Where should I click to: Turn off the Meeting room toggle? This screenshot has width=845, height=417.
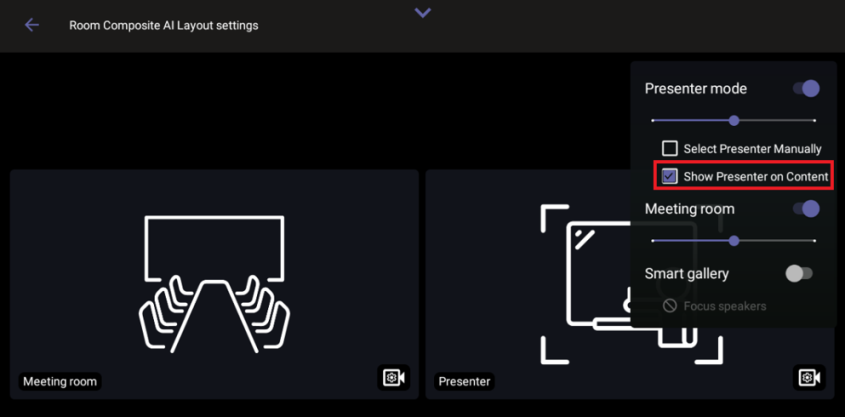806,209
